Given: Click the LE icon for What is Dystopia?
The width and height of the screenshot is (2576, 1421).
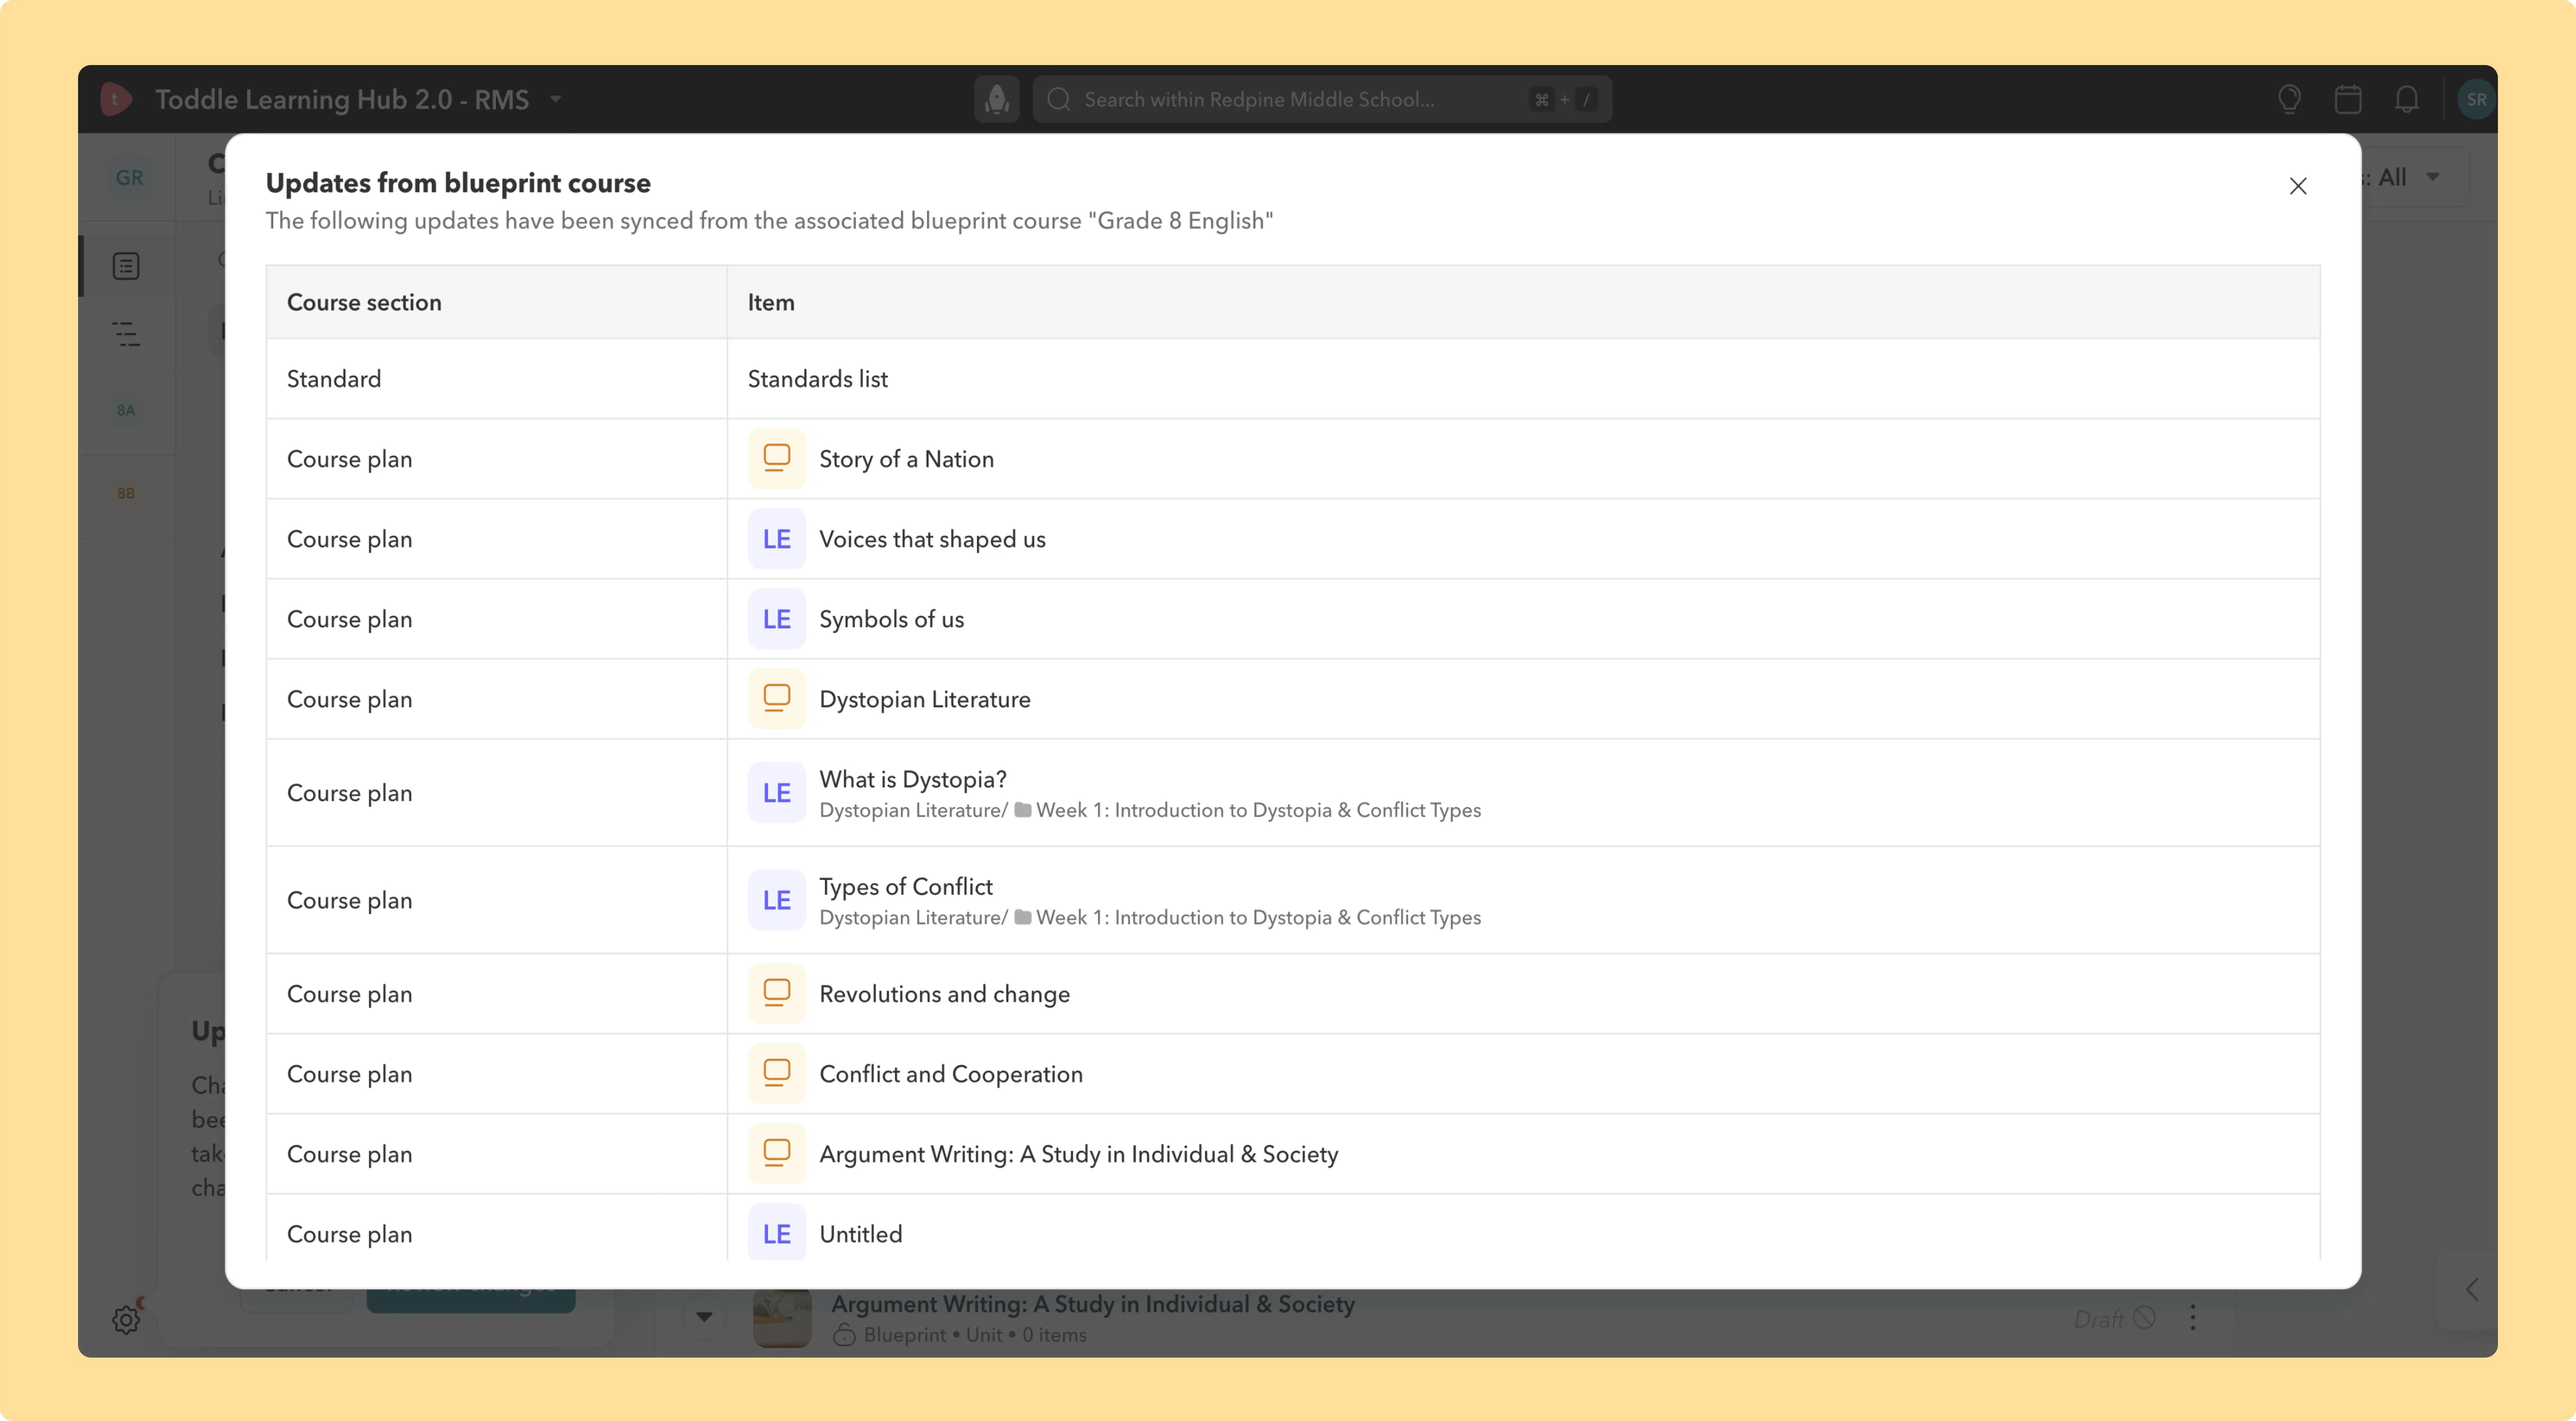Looking at the screenshot, I should tap(777, 793).
